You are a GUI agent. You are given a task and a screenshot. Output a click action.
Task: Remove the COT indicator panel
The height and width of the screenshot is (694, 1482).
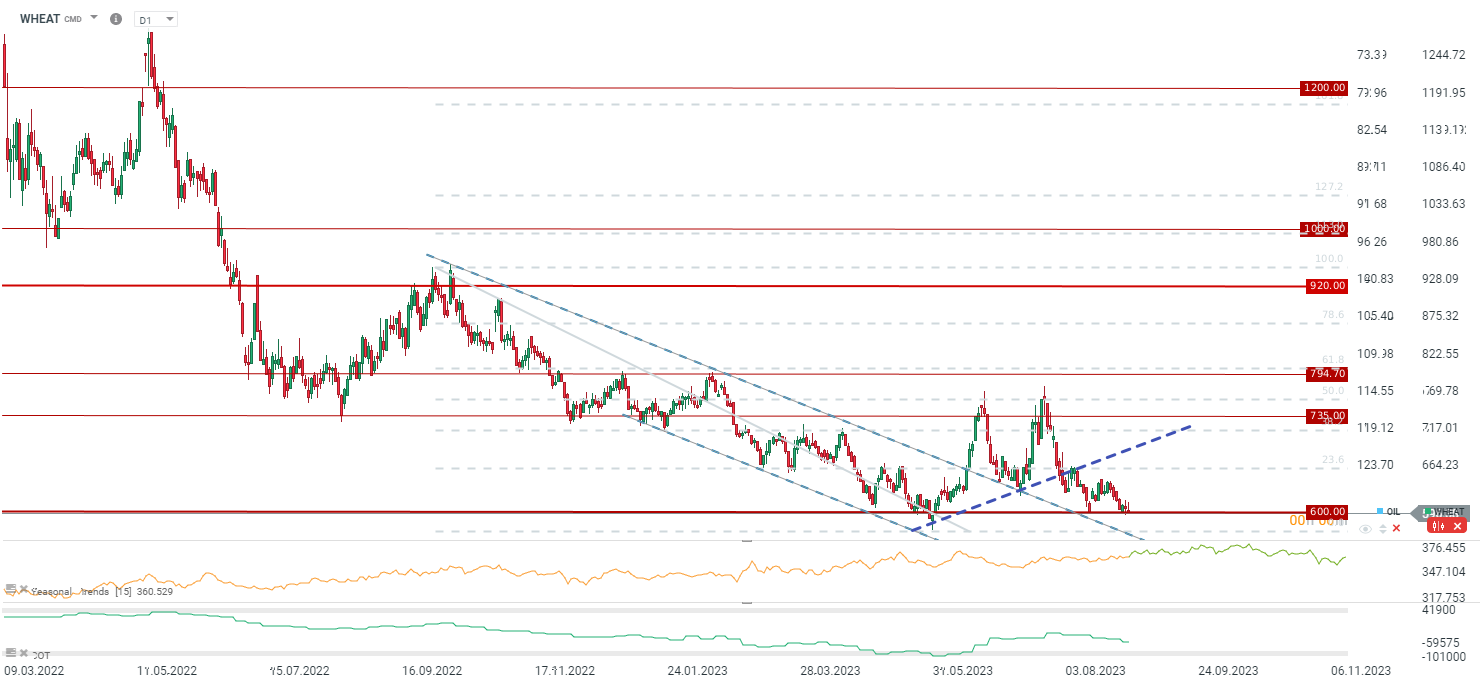point(22,652)
